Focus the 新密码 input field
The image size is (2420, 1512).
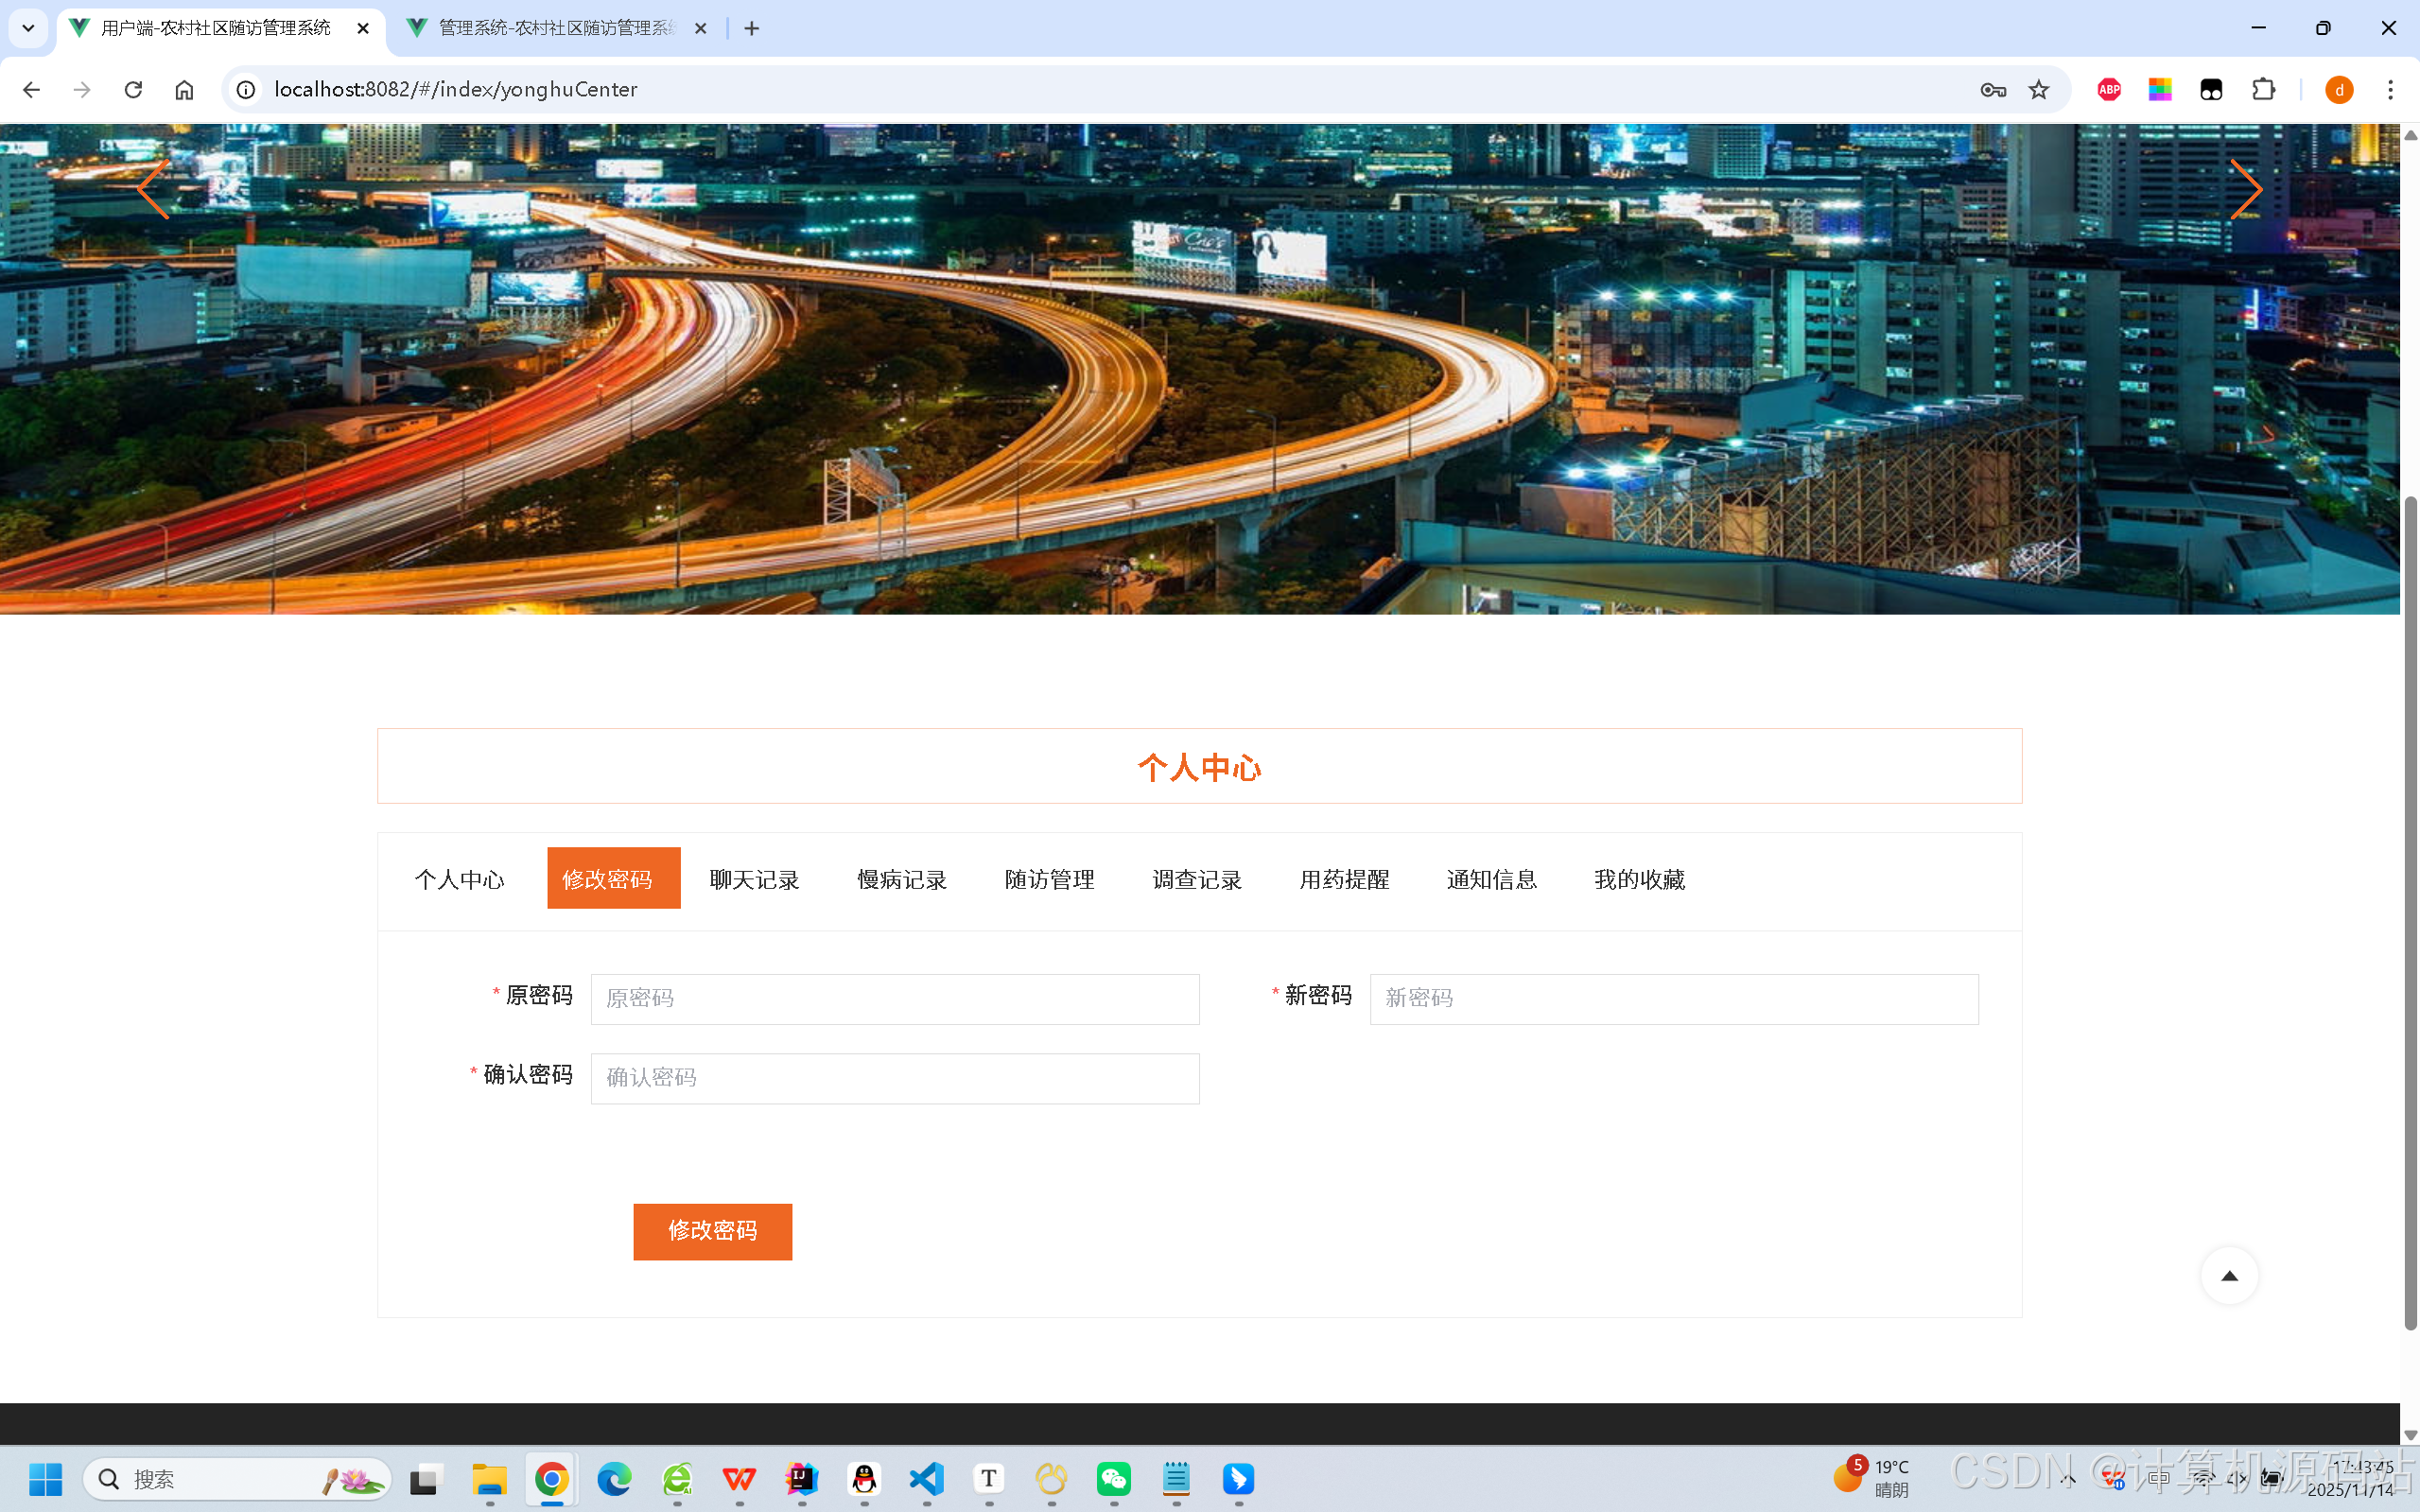click(x=1674, y=999)
